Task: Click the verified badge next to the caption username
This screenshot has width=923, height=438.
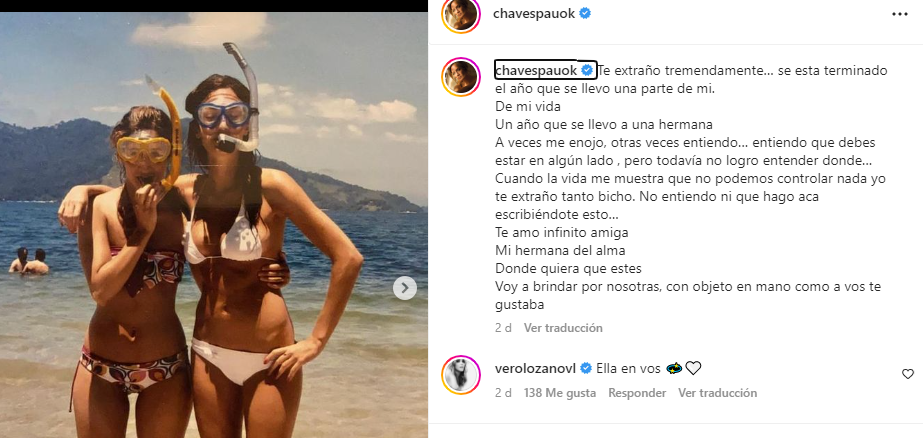Action: coord(587,71)
